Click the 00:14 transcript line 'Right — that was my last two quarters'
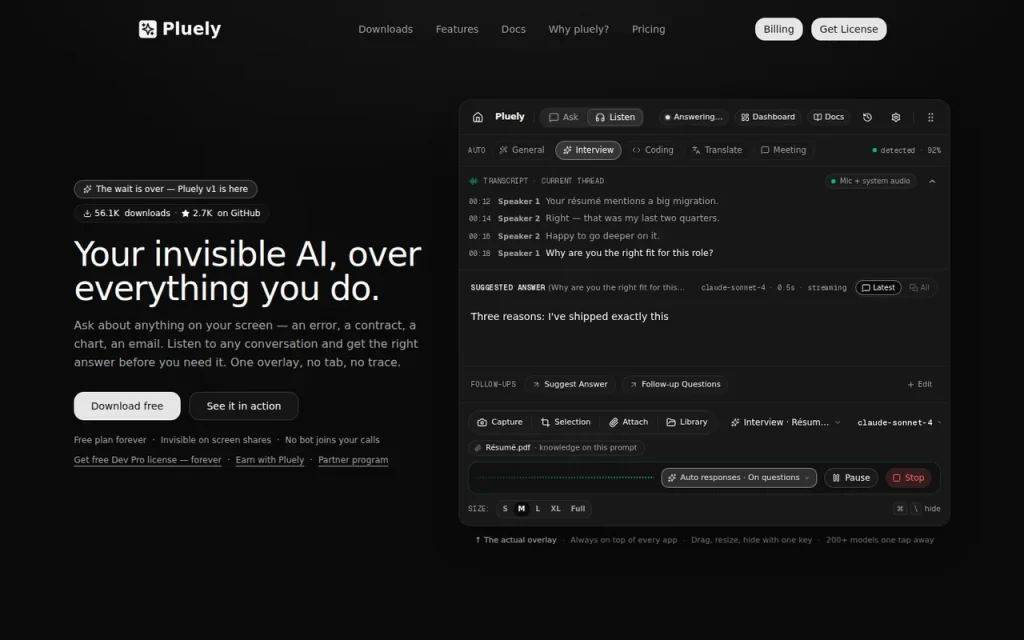The width and height of the screenshot is (1024, 640). [x=632, y=218]
